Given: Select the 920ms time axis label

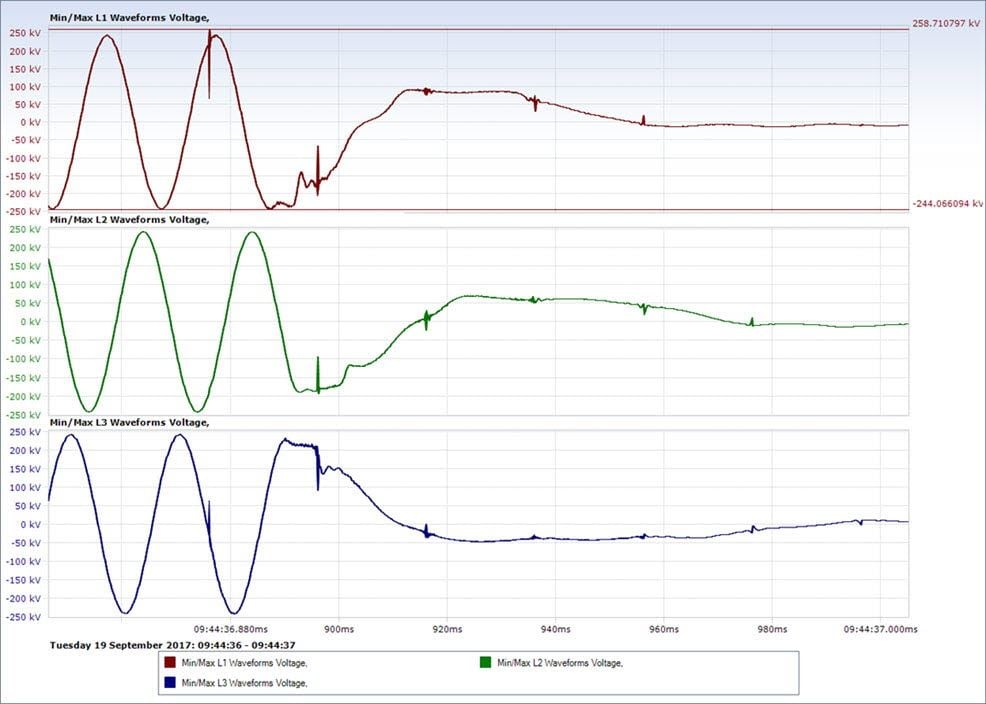Looking at the screenshot, I should pos(447,629).
